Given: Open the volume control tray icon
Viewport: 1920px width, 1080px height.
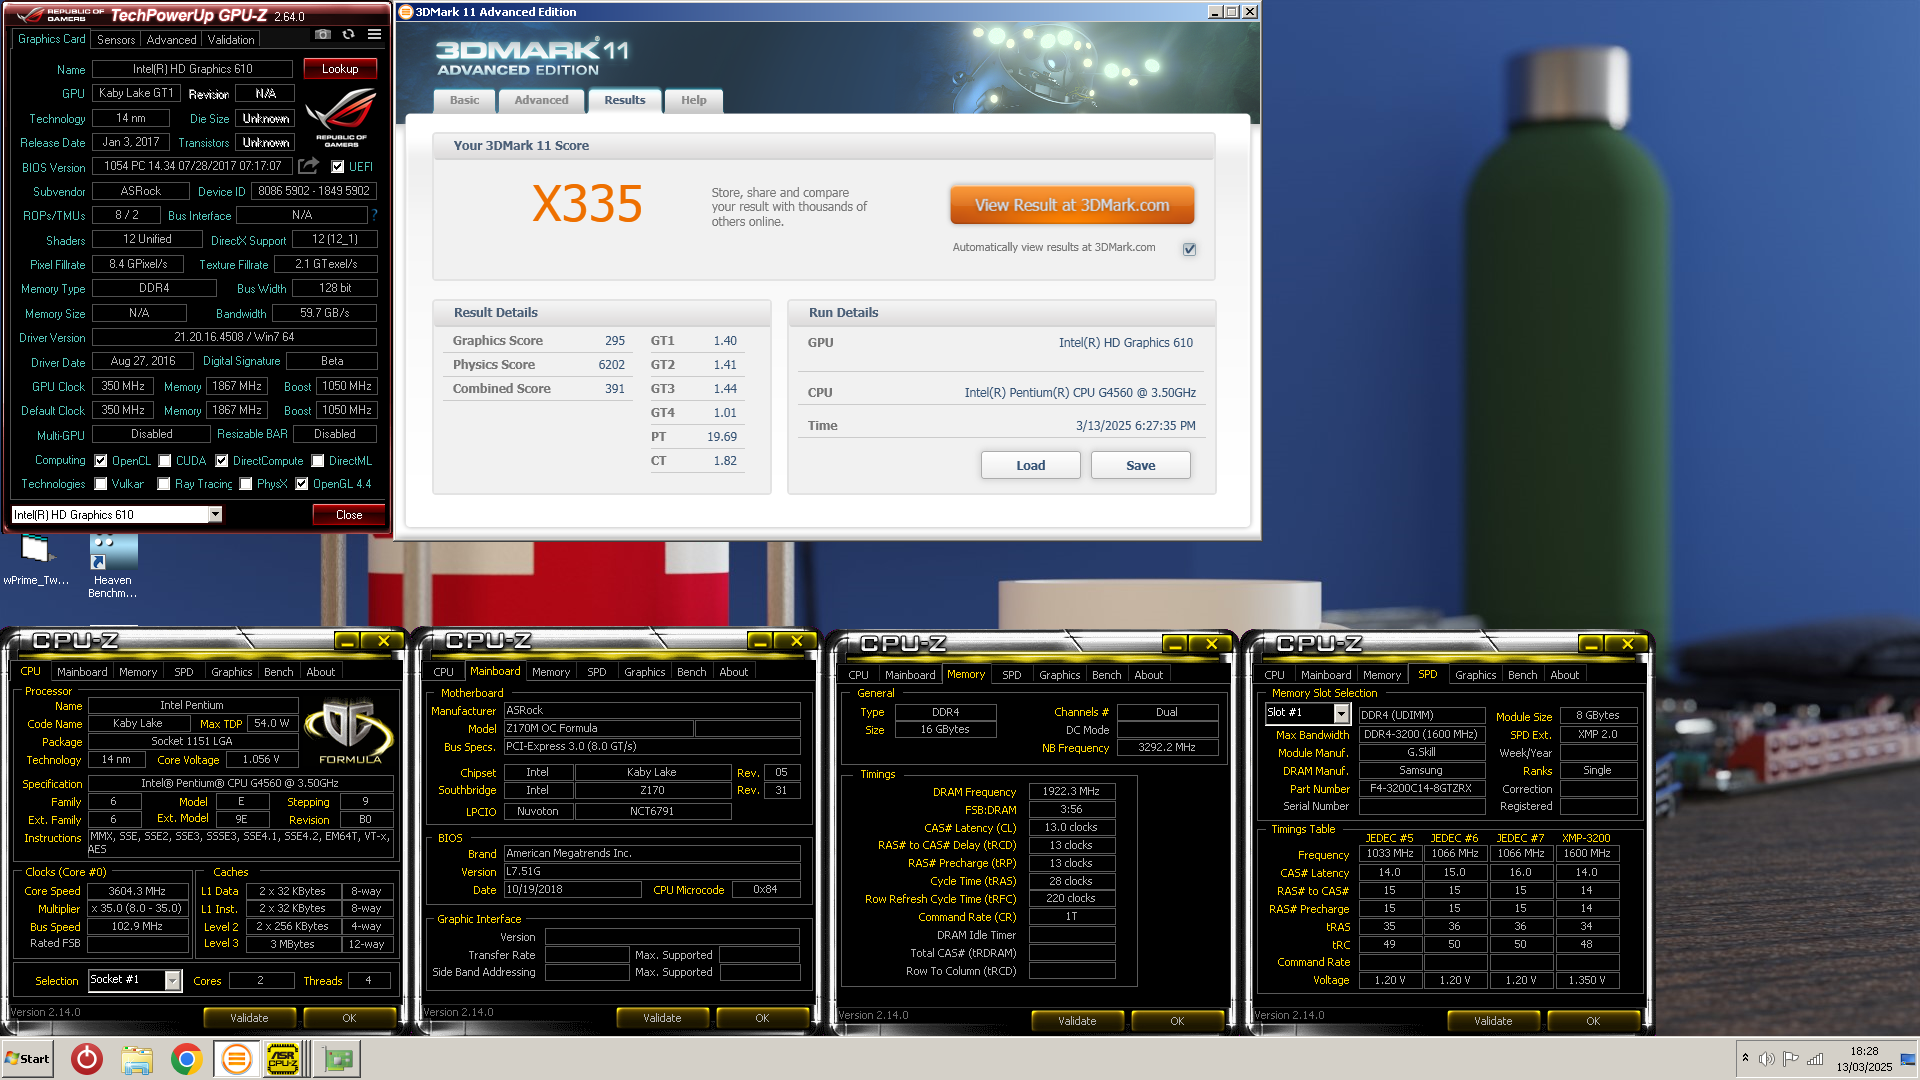Looking at the screenshot, I should coord(1767,1059).
